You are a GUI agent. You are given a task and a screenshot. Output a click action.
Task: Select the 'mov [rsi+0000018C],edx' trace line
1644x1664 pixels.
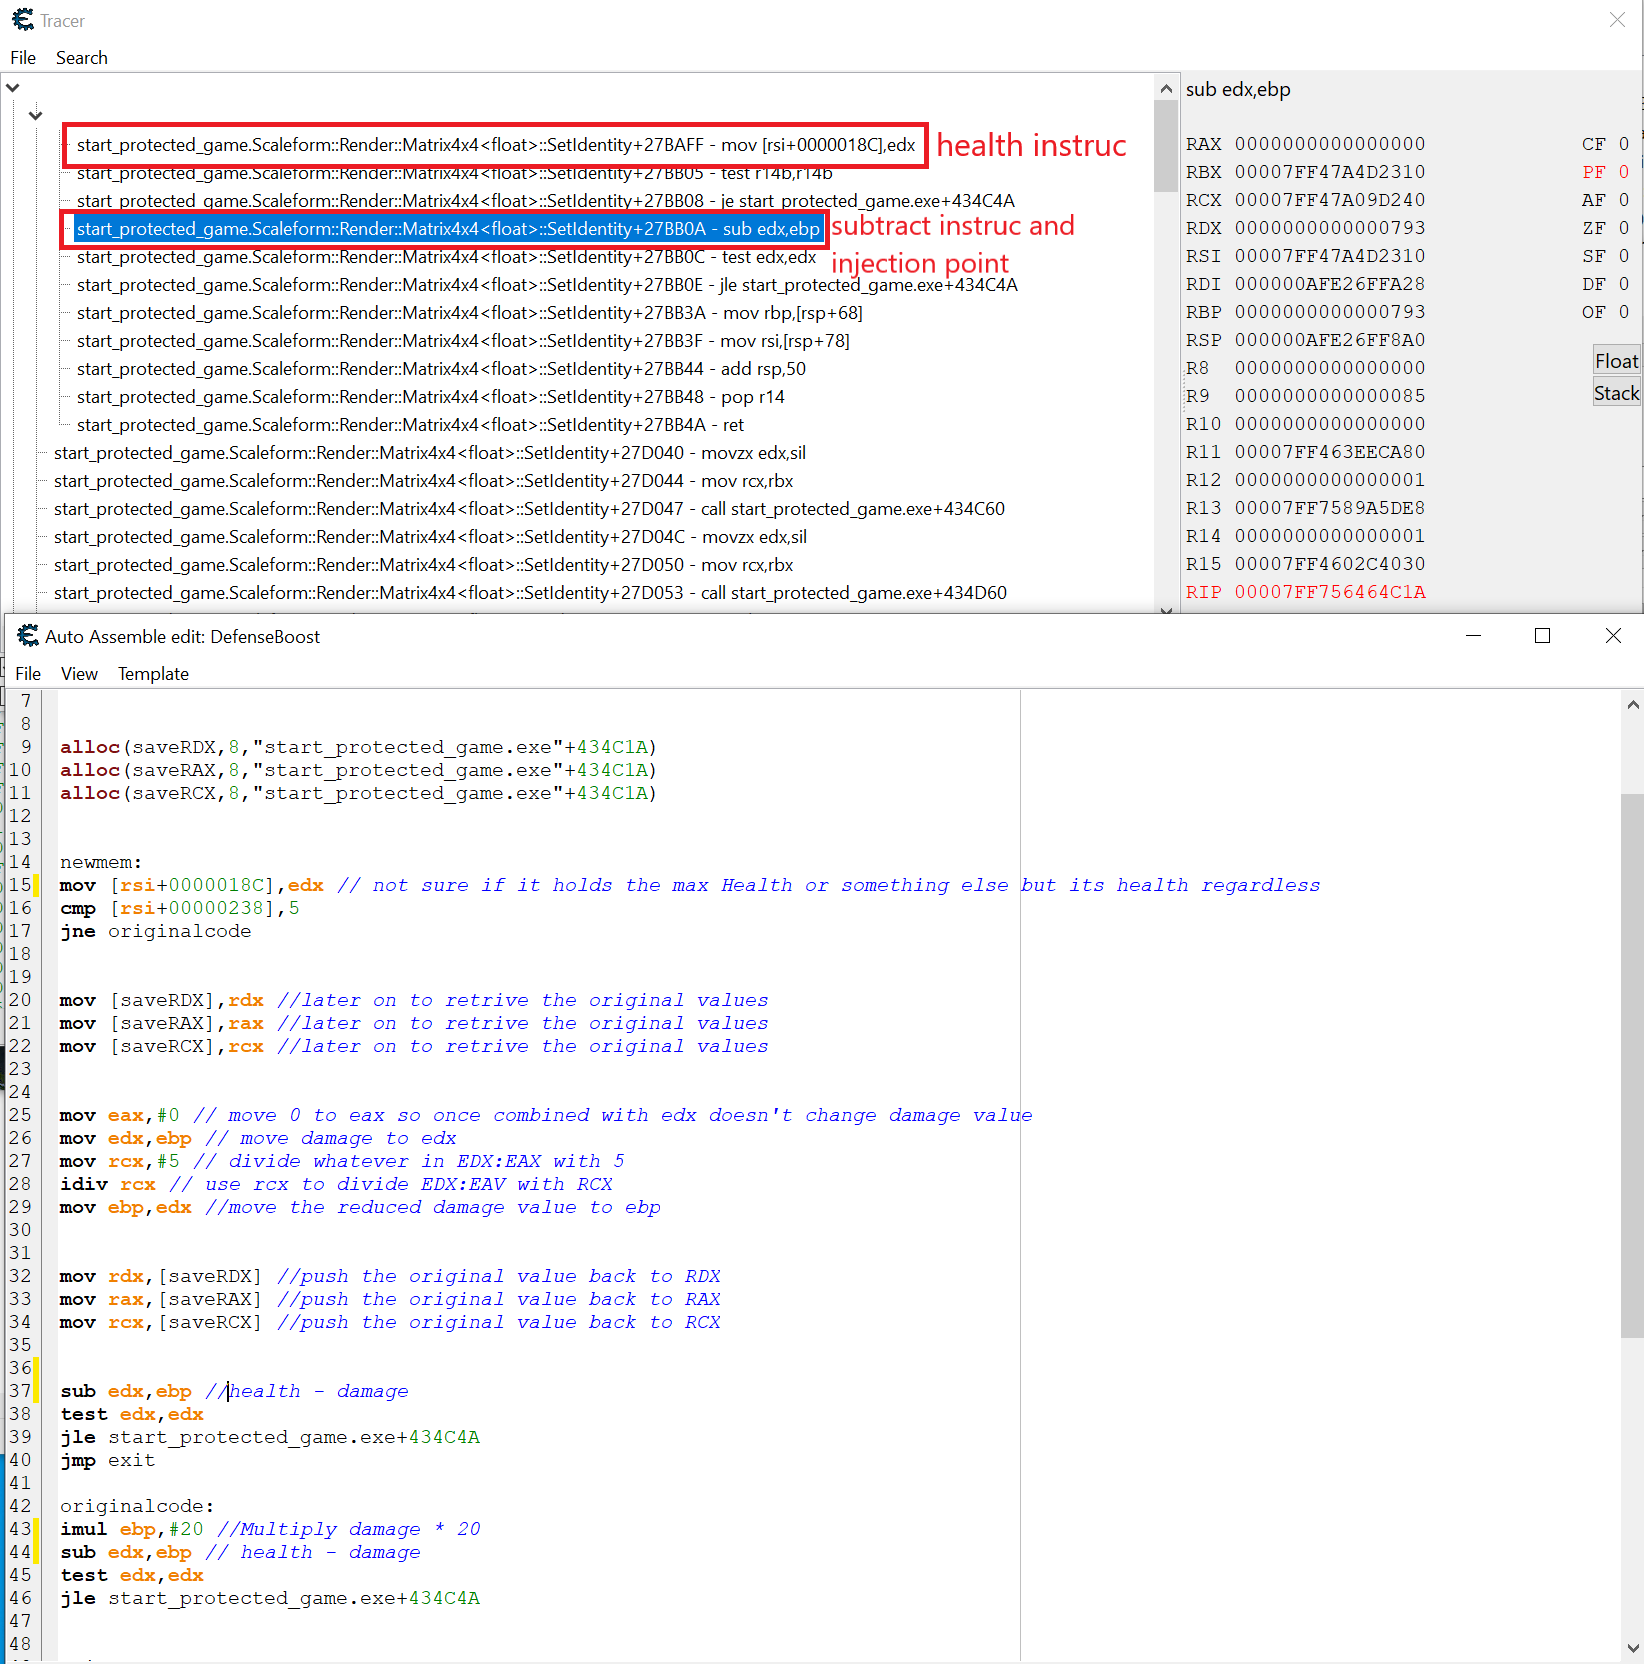[495, 145]
